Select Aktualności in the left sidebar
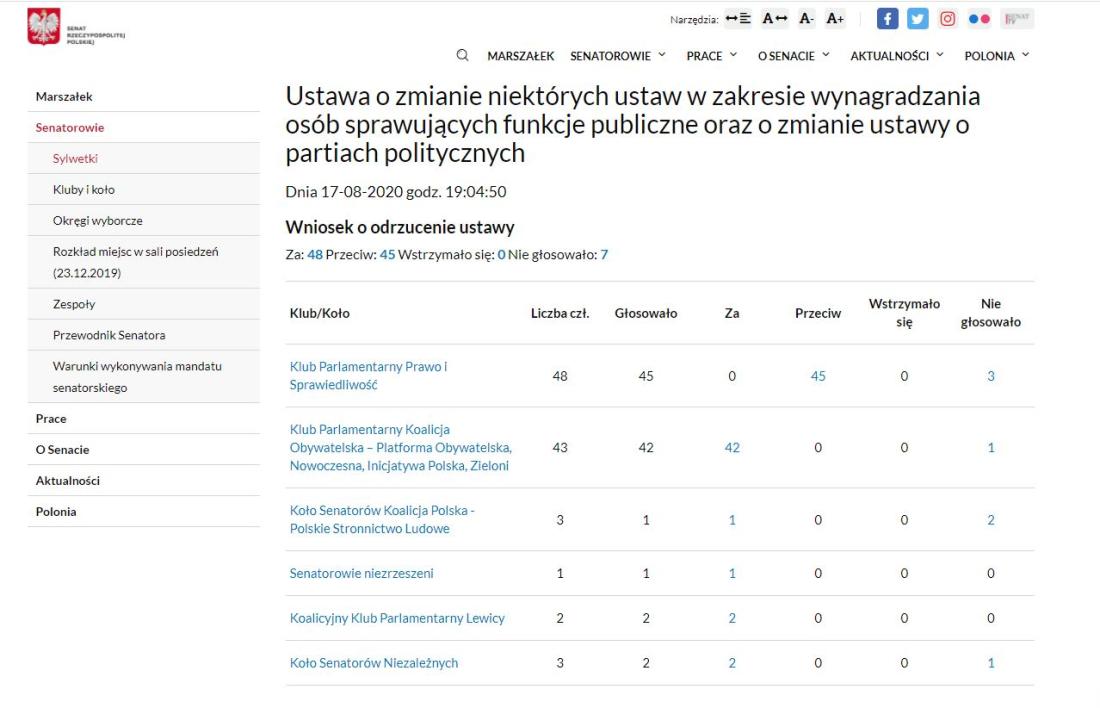 [143, 481]
